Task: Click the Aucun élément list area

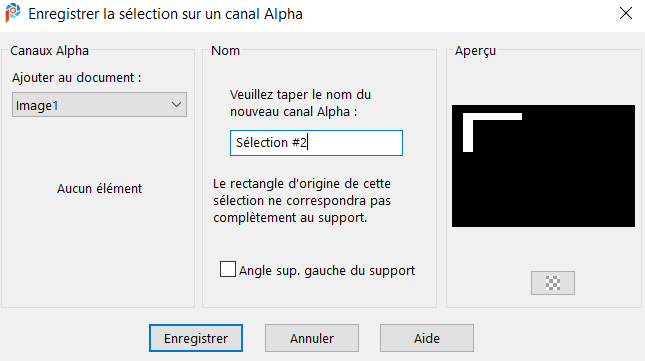Action: (99, 189)
